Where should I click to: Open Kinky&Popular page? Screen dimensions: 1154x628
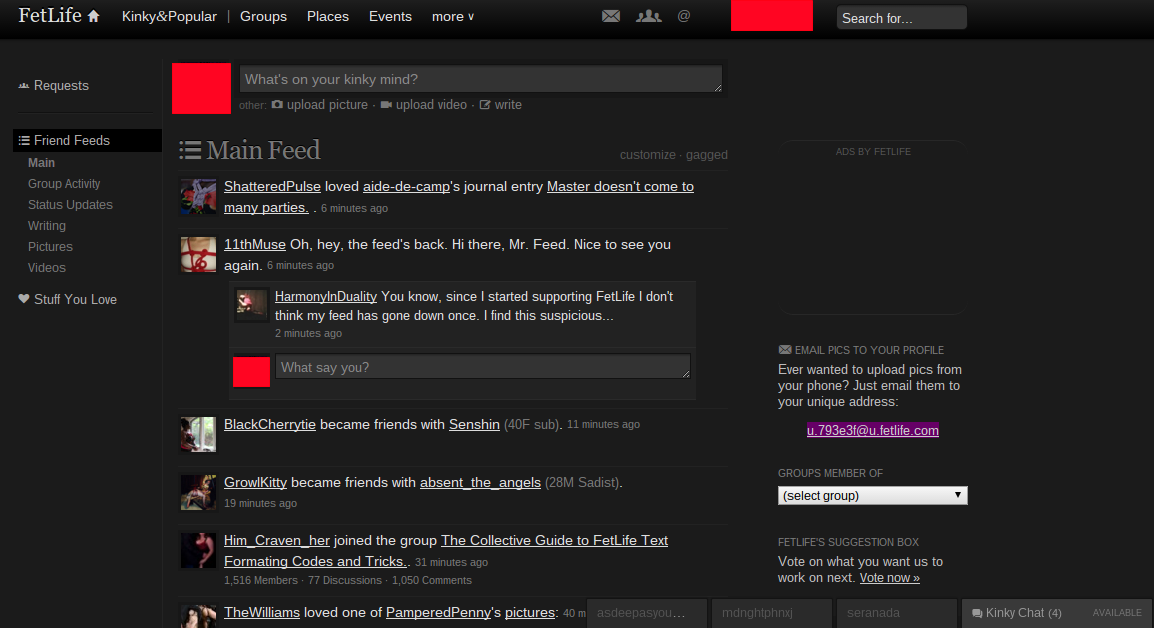click(169, 16)
